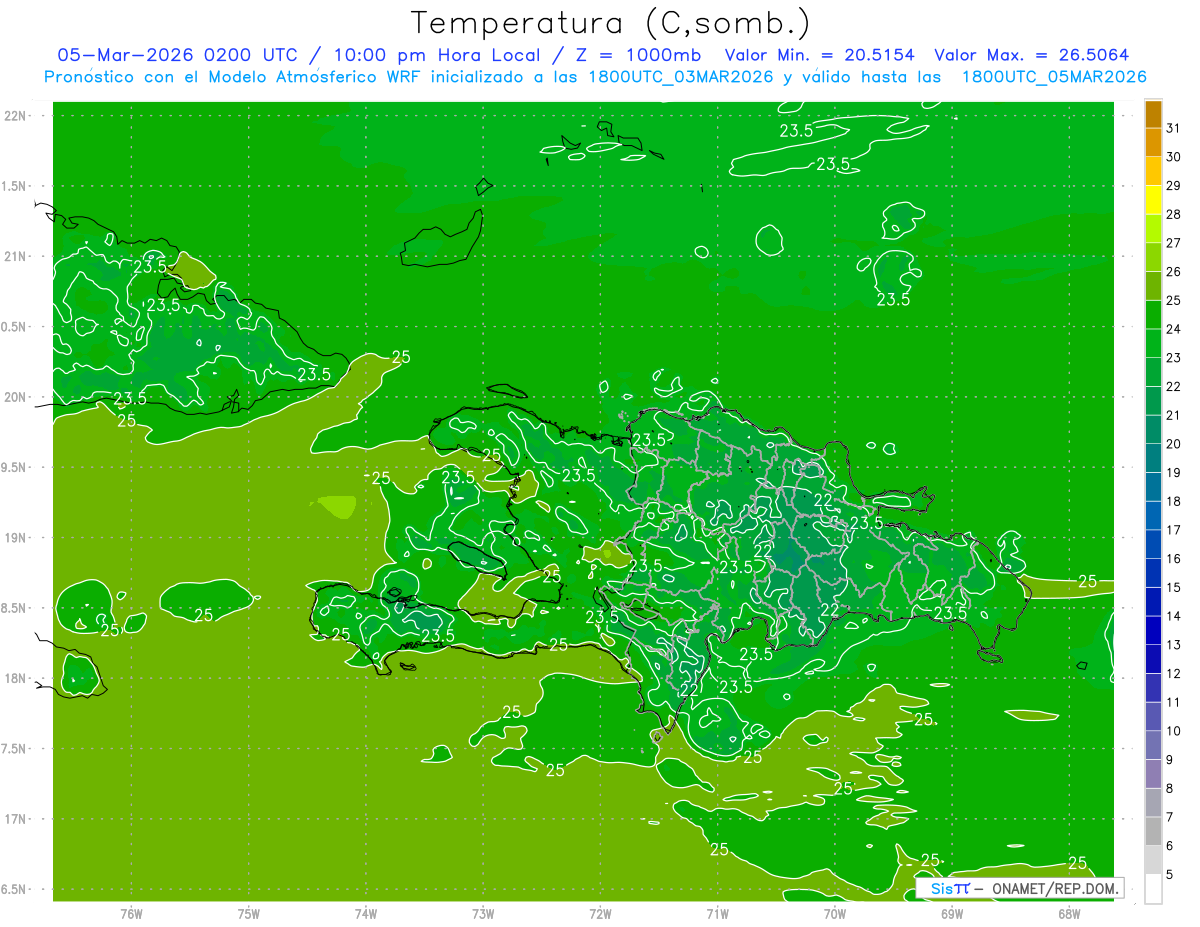1200x927 pixels.
Task: Pick the navy swatch between 13 and 14
Action: click(x=1153, y=630)
